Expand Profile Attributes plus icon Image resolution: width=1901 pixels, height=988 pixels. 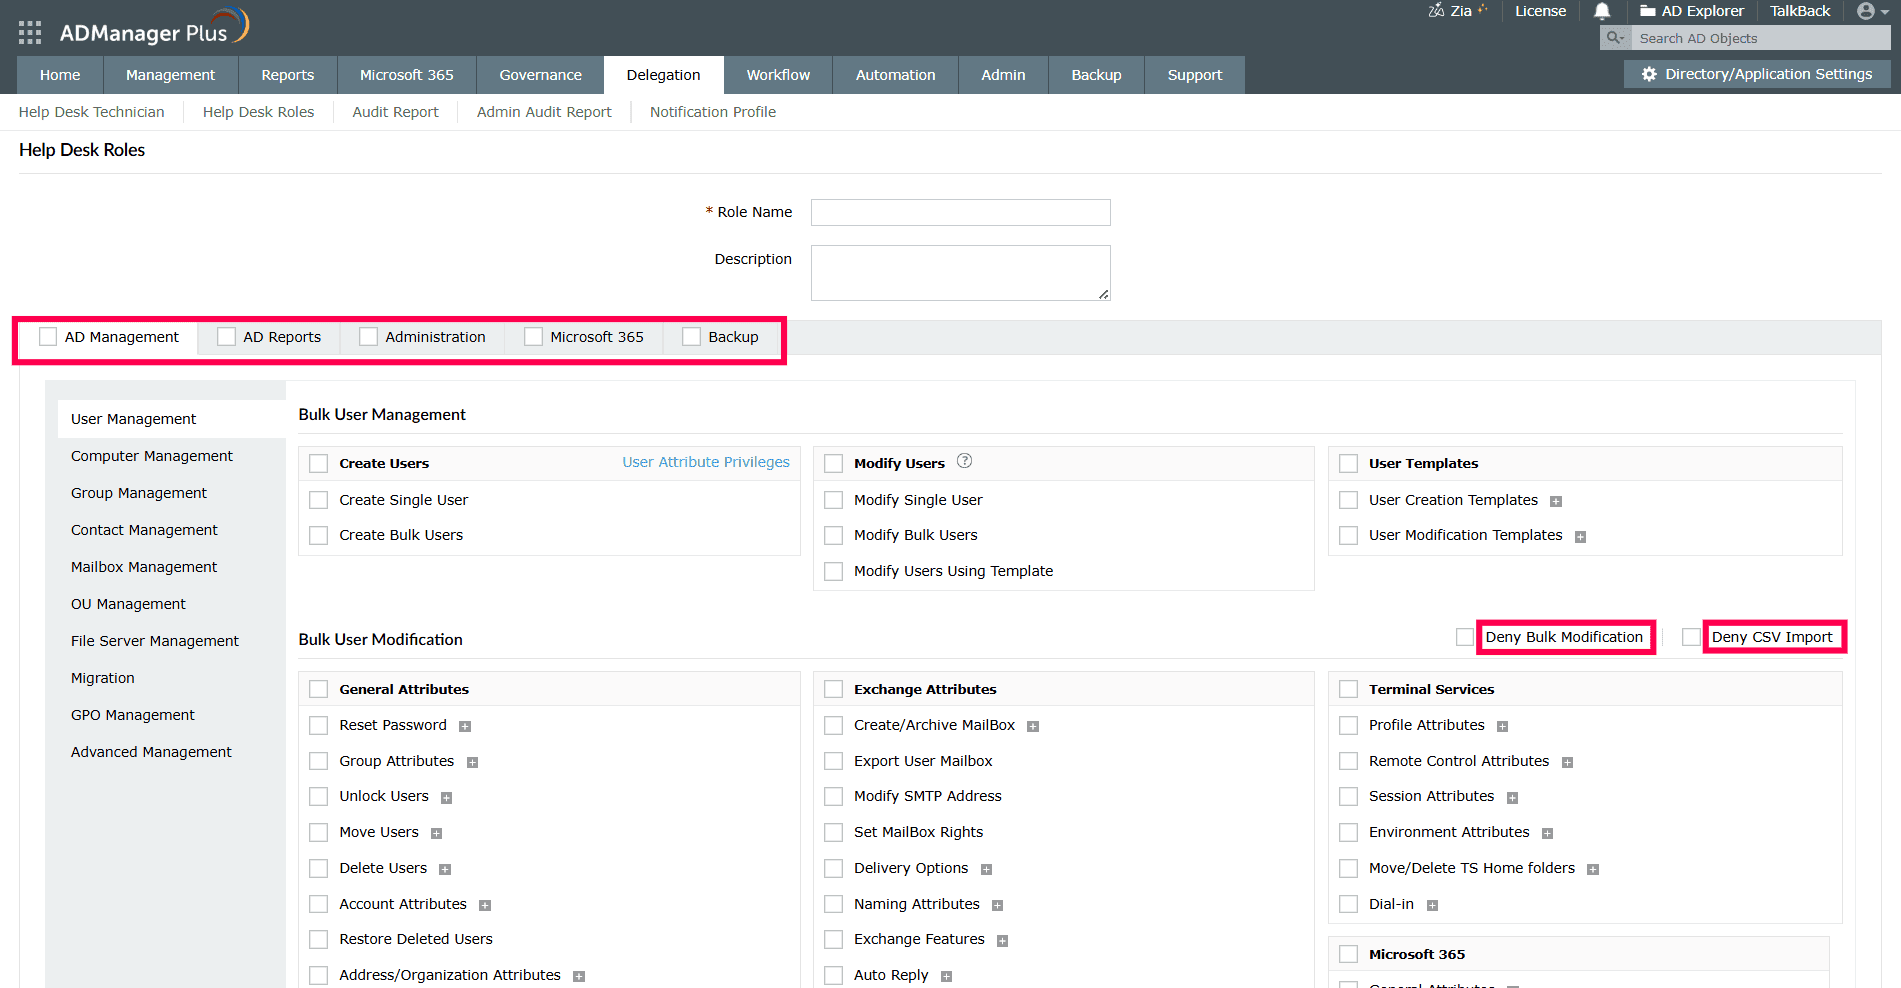point(1503,727)
